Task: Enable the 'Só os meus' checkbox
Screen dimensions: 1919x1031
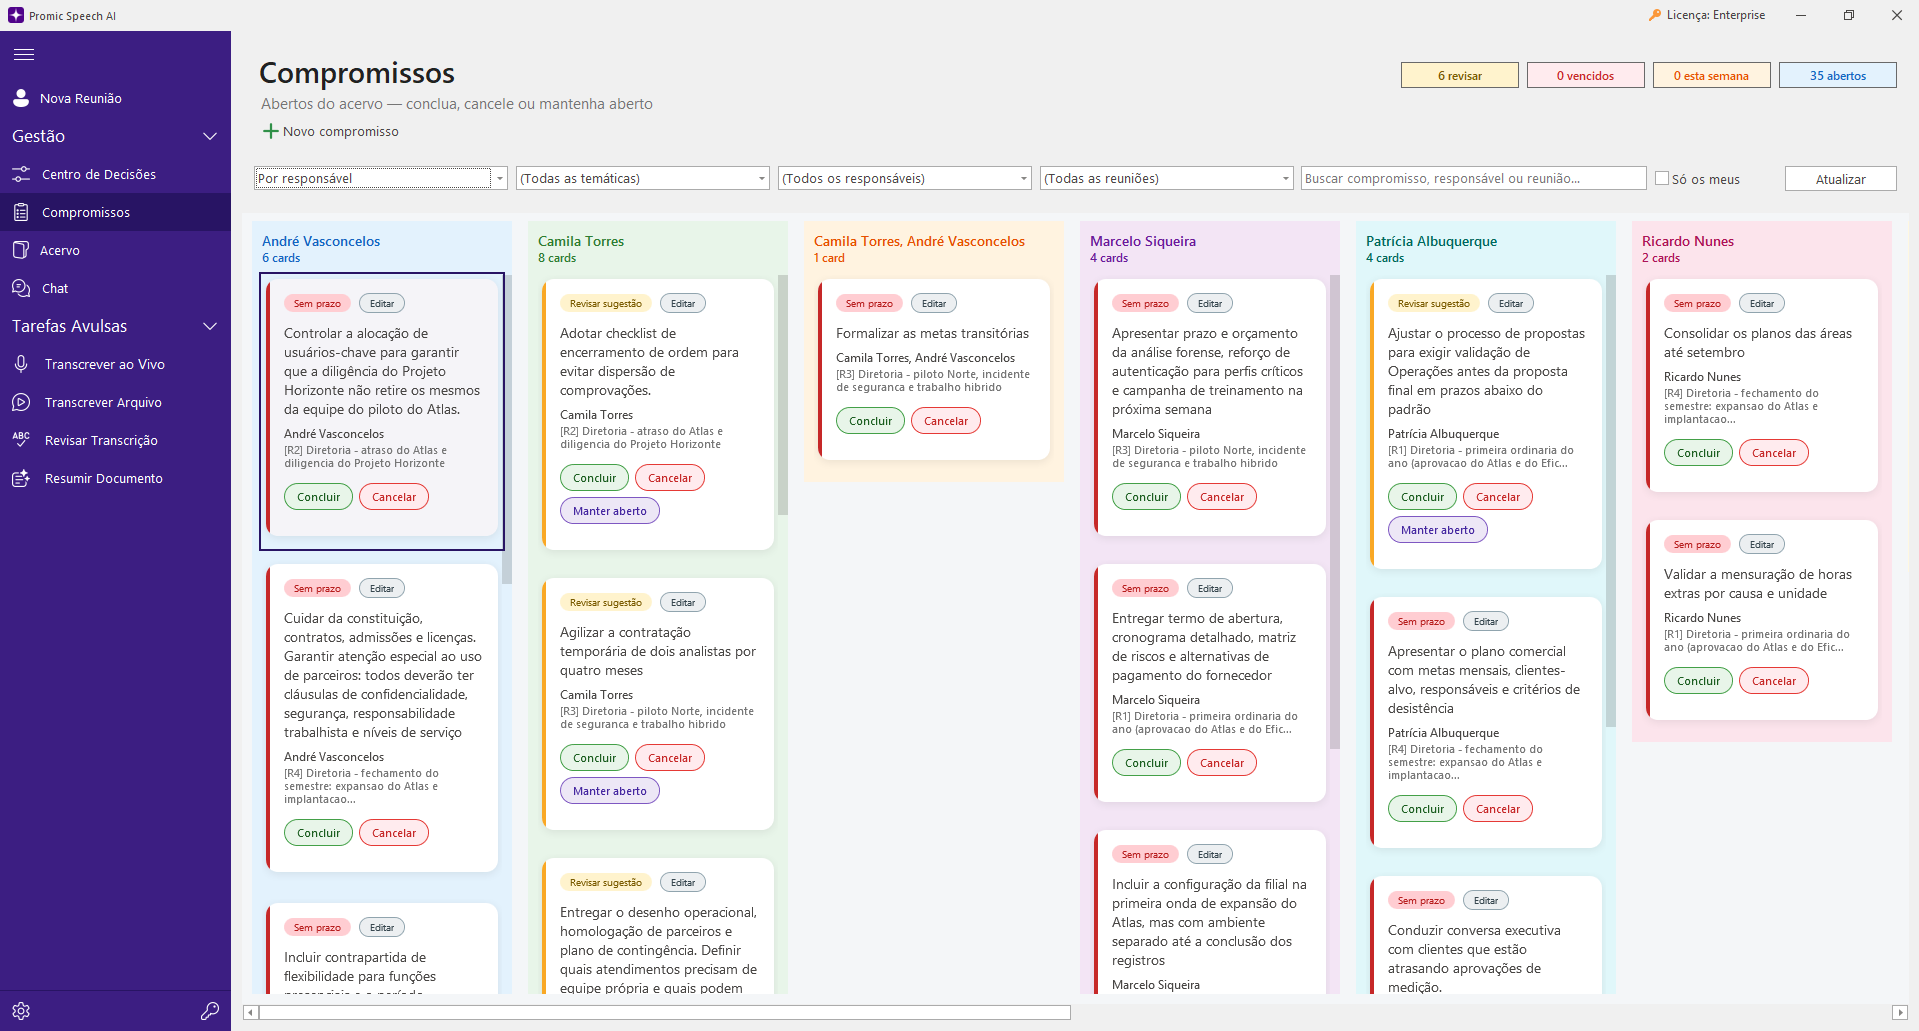Action: pos(1662,178)
